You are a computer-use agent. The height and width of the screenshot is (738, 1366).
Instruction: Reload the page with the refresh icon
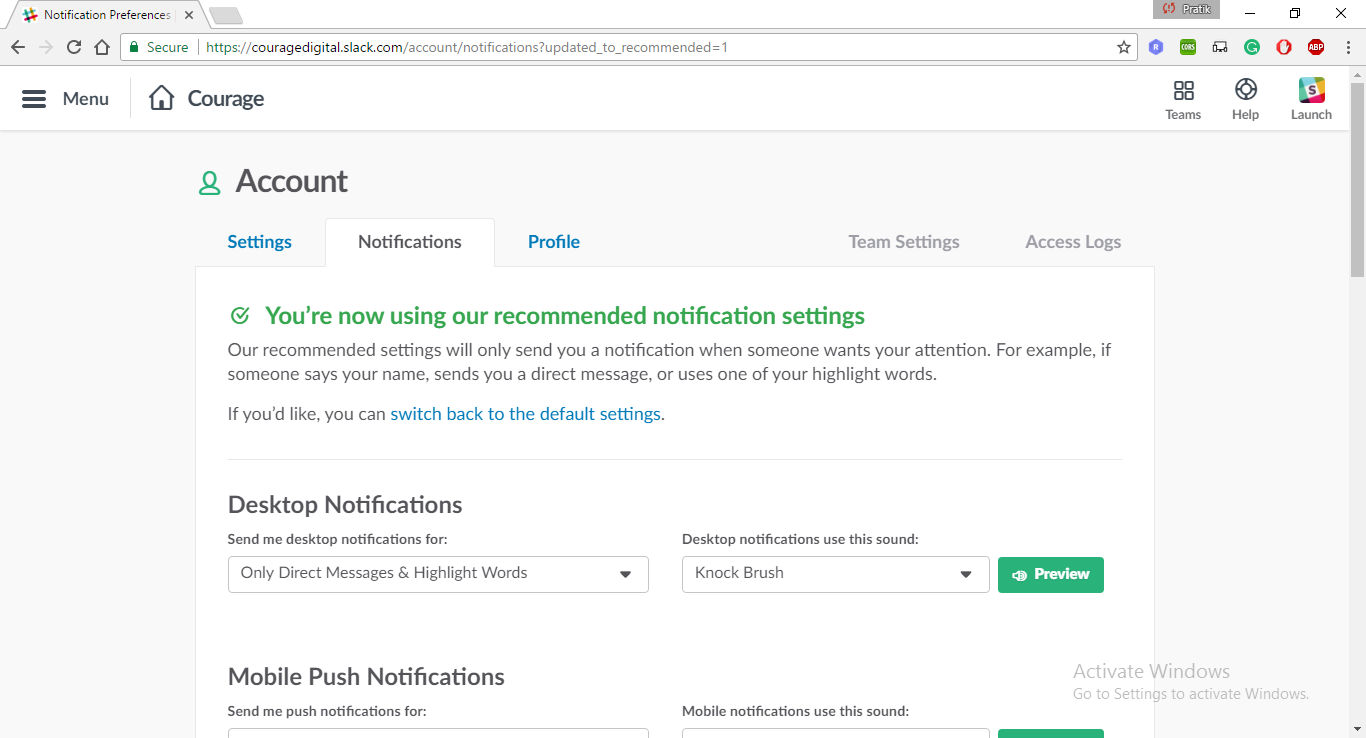tap(74, 47)
